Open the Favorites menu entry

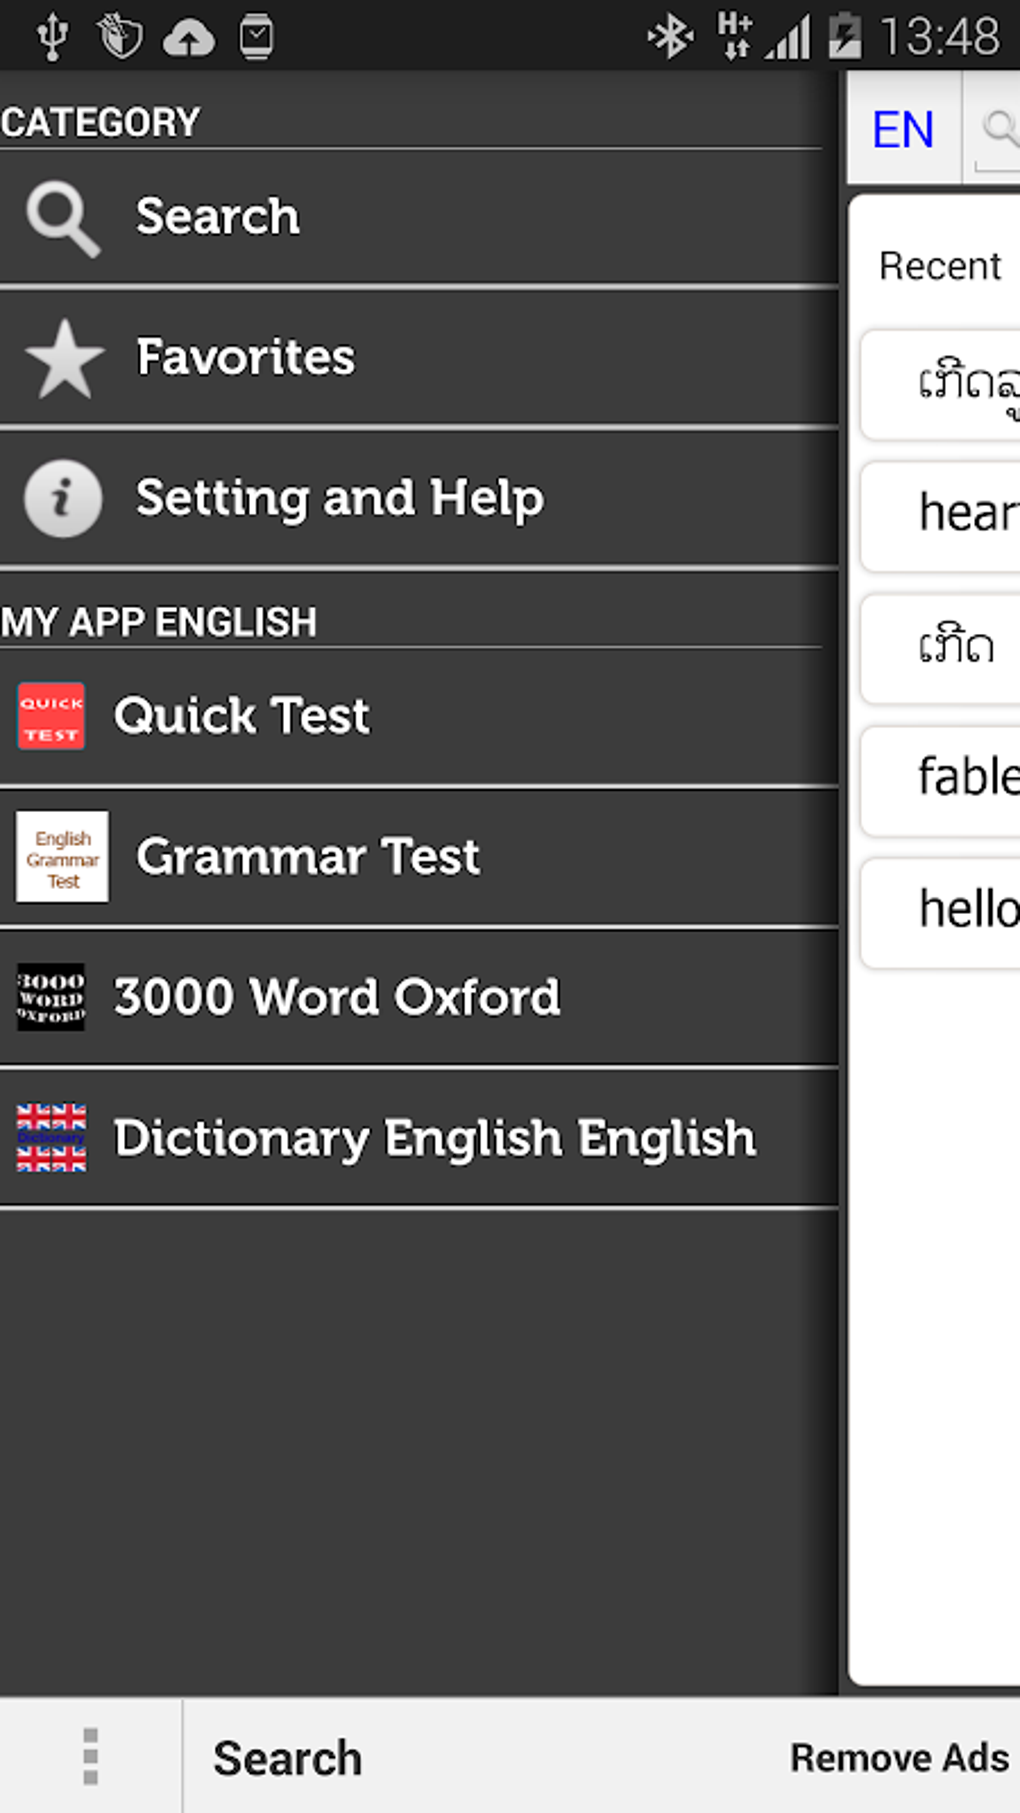point(245,358)
